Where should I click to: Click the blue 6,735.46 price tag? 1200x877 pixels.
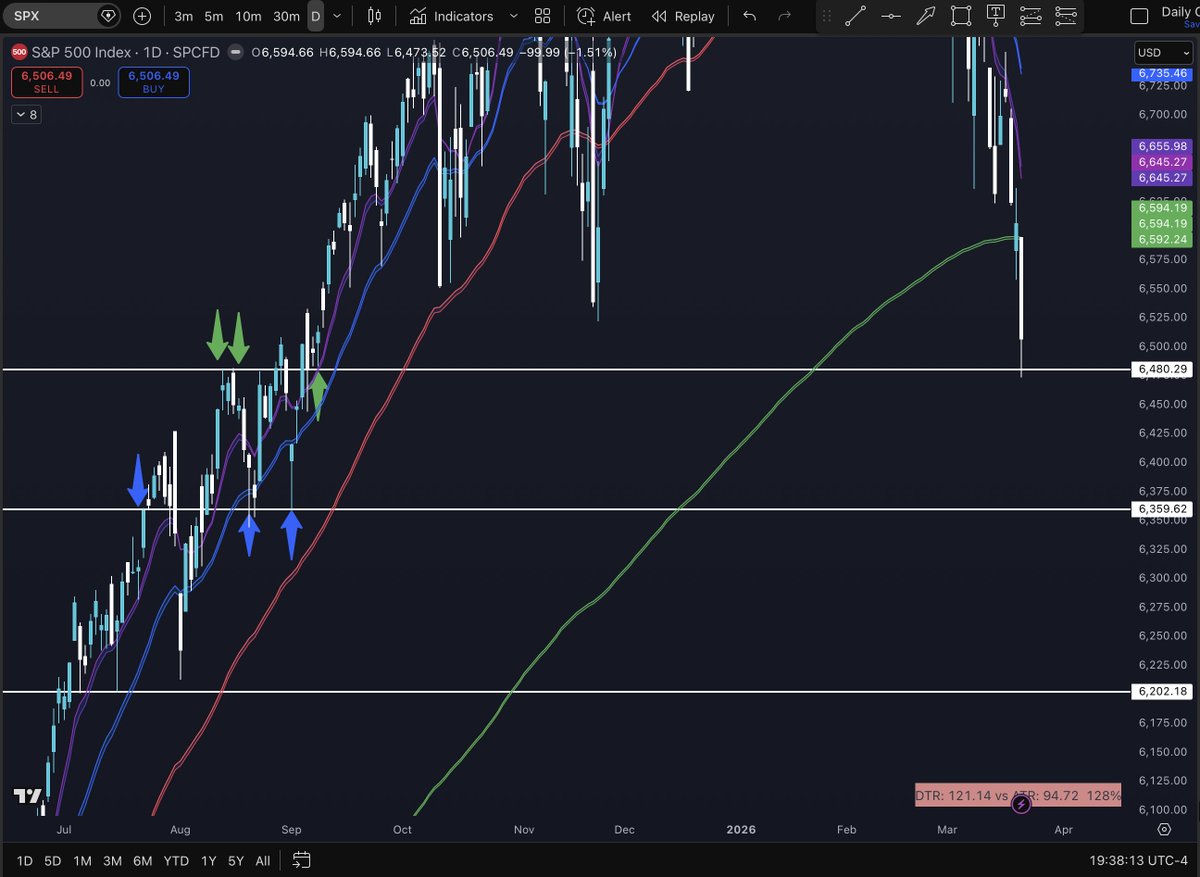1163,74
